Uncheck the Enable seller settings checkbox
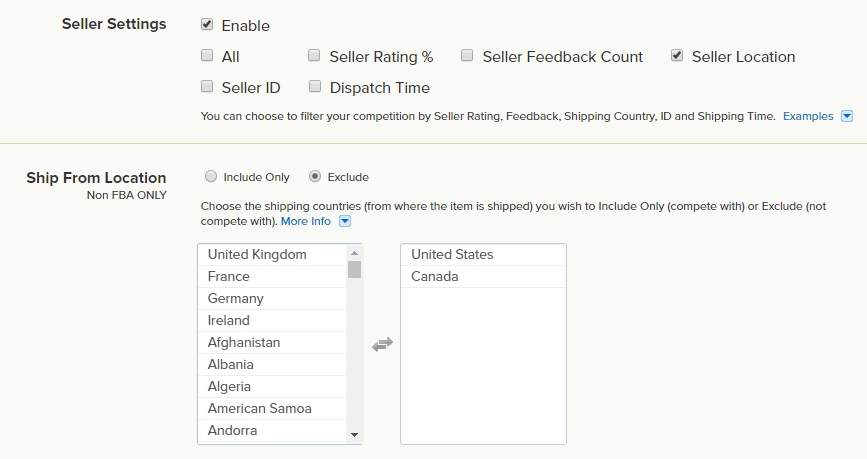 (207, 24)
